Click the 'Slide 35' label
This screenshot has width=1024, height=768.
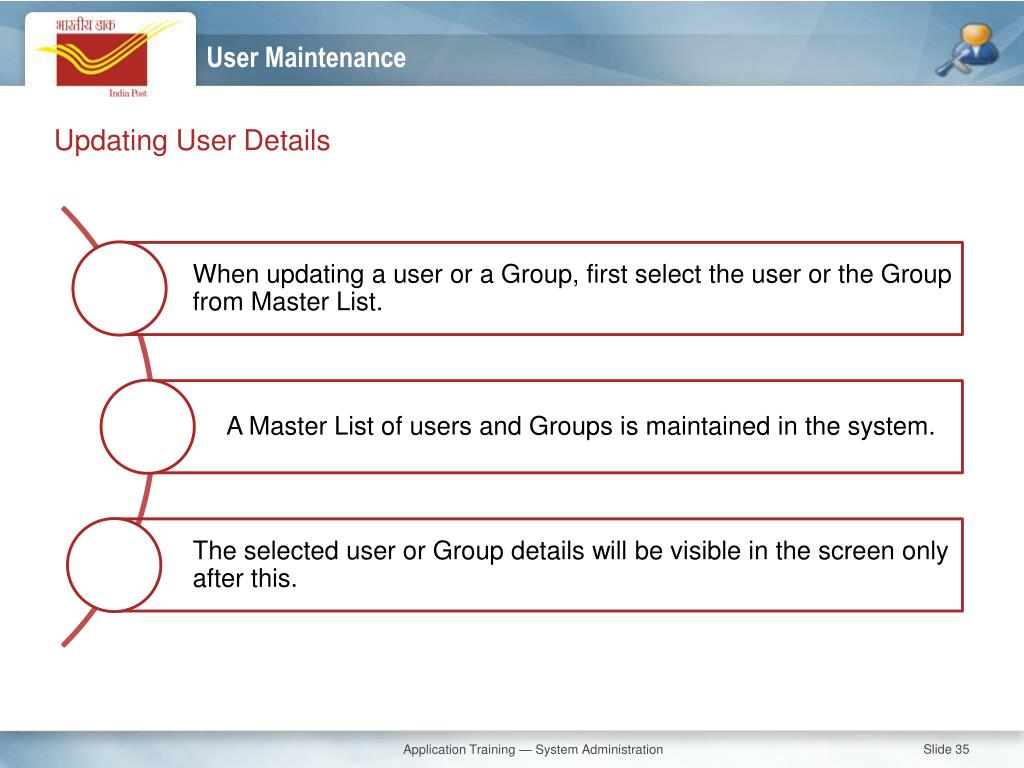click(x=946, y=750)
